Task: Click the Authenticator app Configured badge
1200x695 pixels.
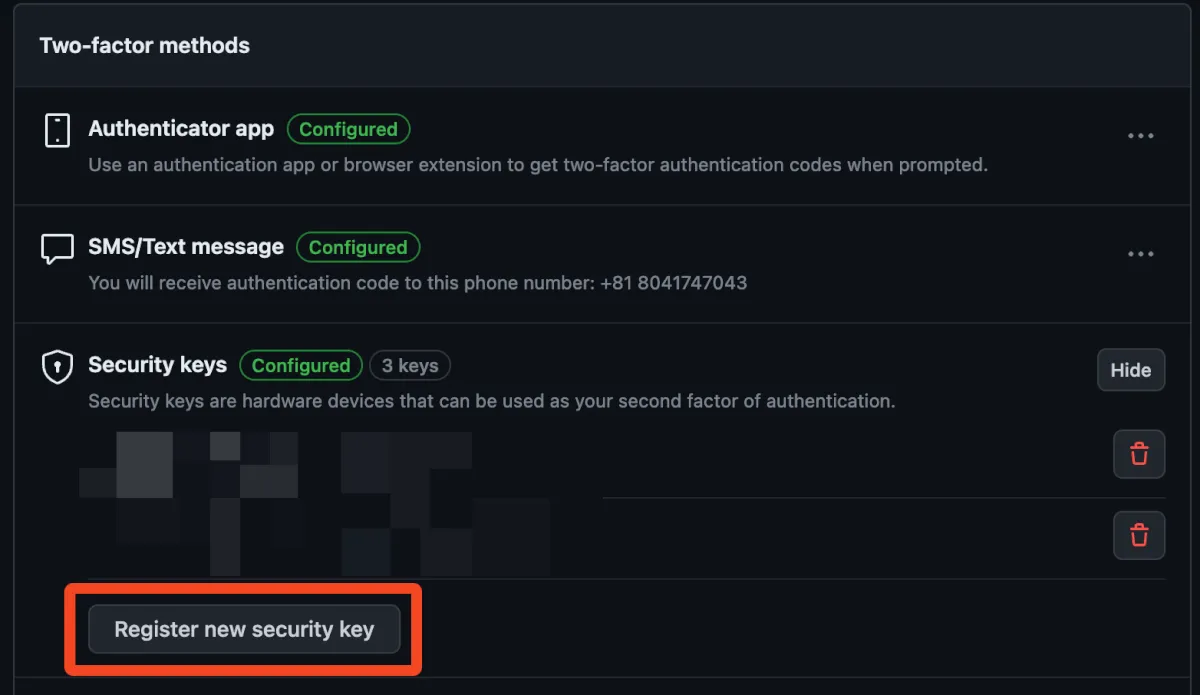Action: pyautogui.click(x=348, y=129)
